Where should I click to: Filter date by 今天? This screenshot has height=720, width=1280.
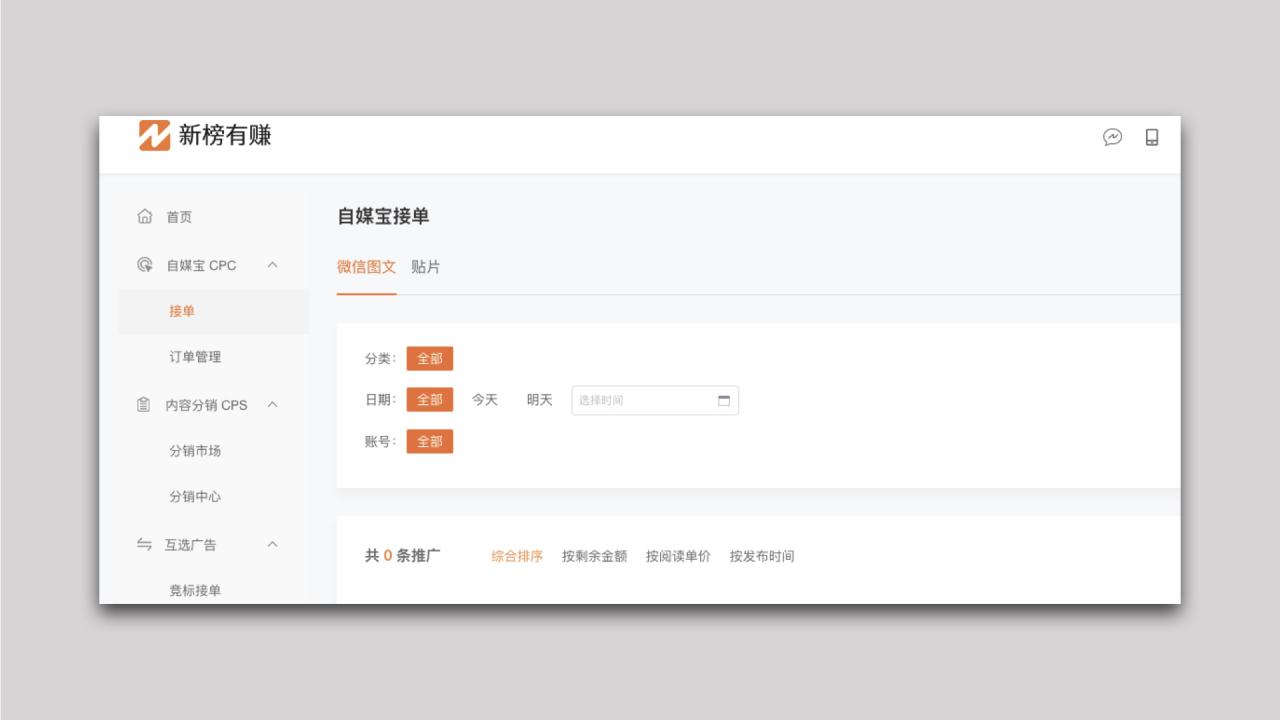point(485,400)
